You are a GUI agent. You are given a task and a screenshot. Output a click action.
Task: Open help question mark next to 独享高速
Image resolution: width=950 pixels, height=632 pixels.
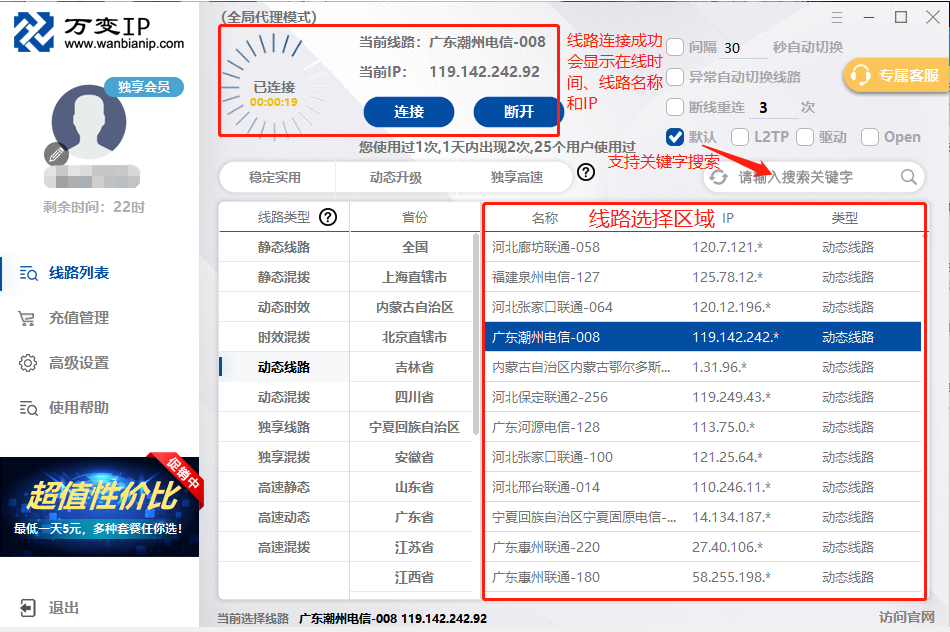point(585,173)
